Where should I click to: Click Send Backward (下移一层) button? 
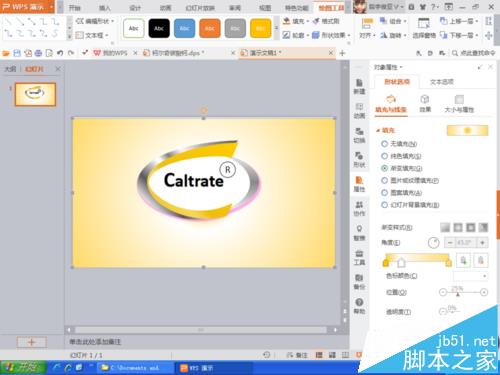(x=459, y=35)
